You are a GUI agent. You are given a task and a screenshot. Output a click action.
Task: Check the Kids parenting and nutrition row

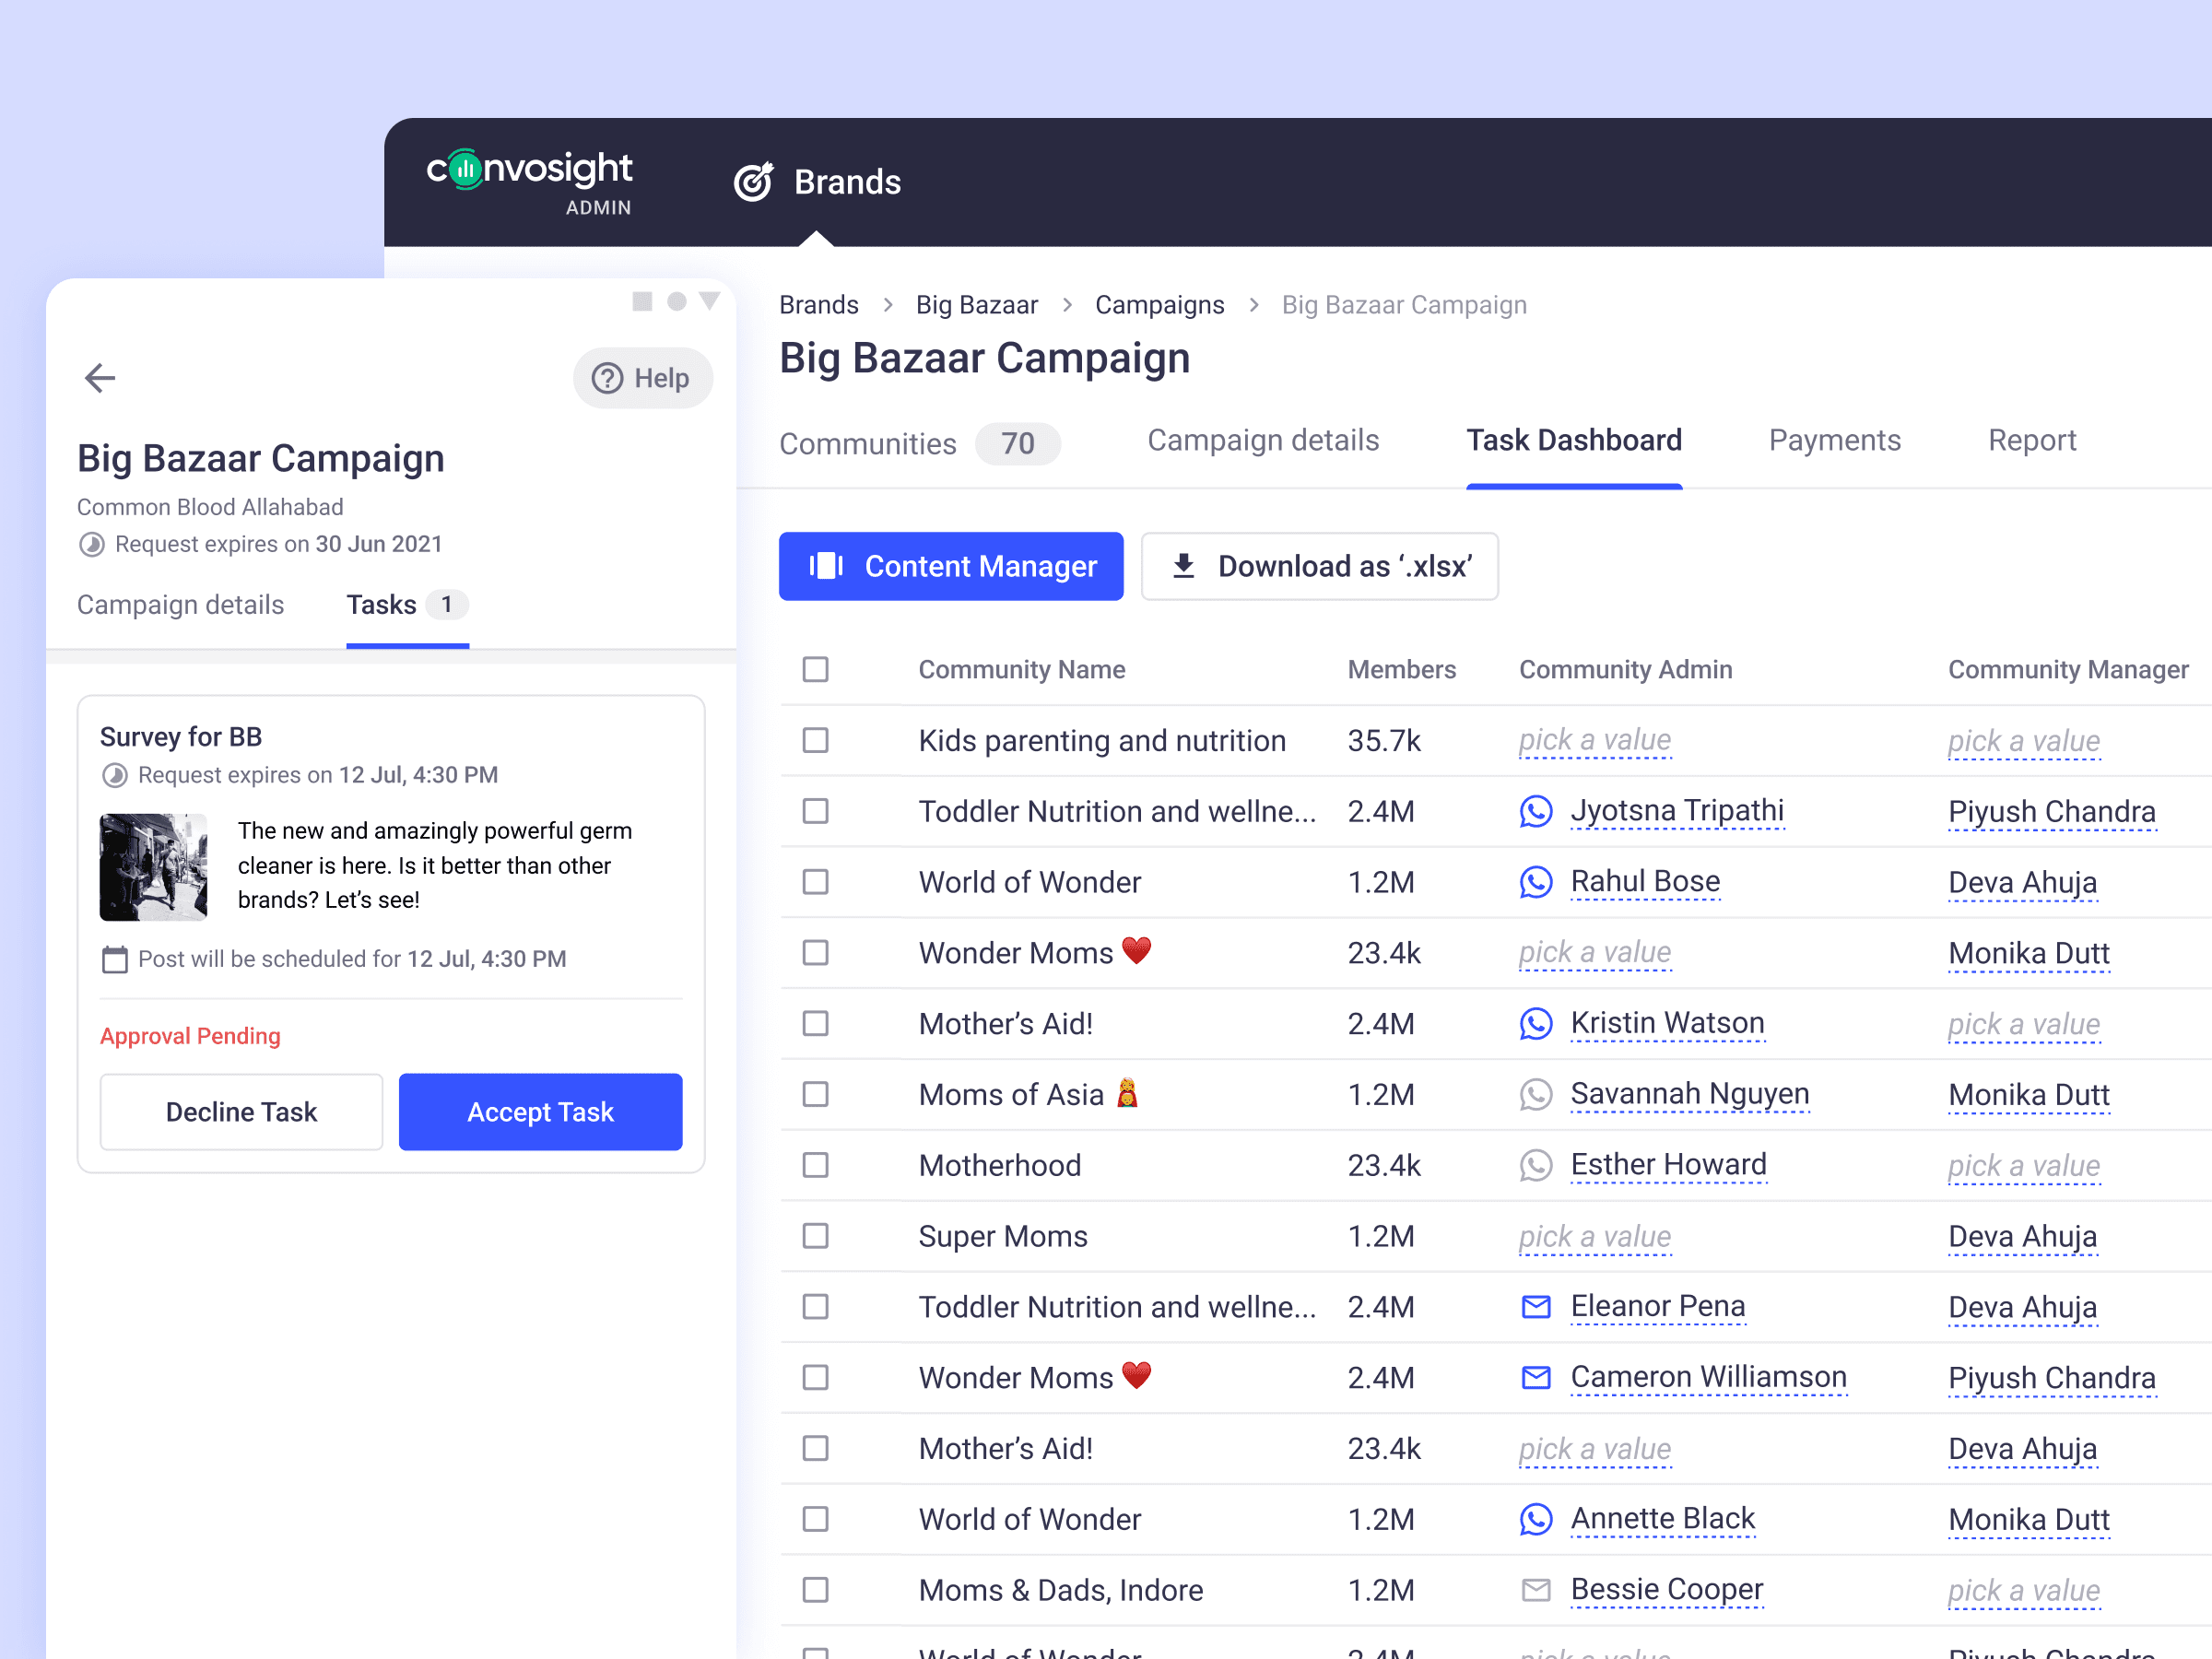point(815,740)
